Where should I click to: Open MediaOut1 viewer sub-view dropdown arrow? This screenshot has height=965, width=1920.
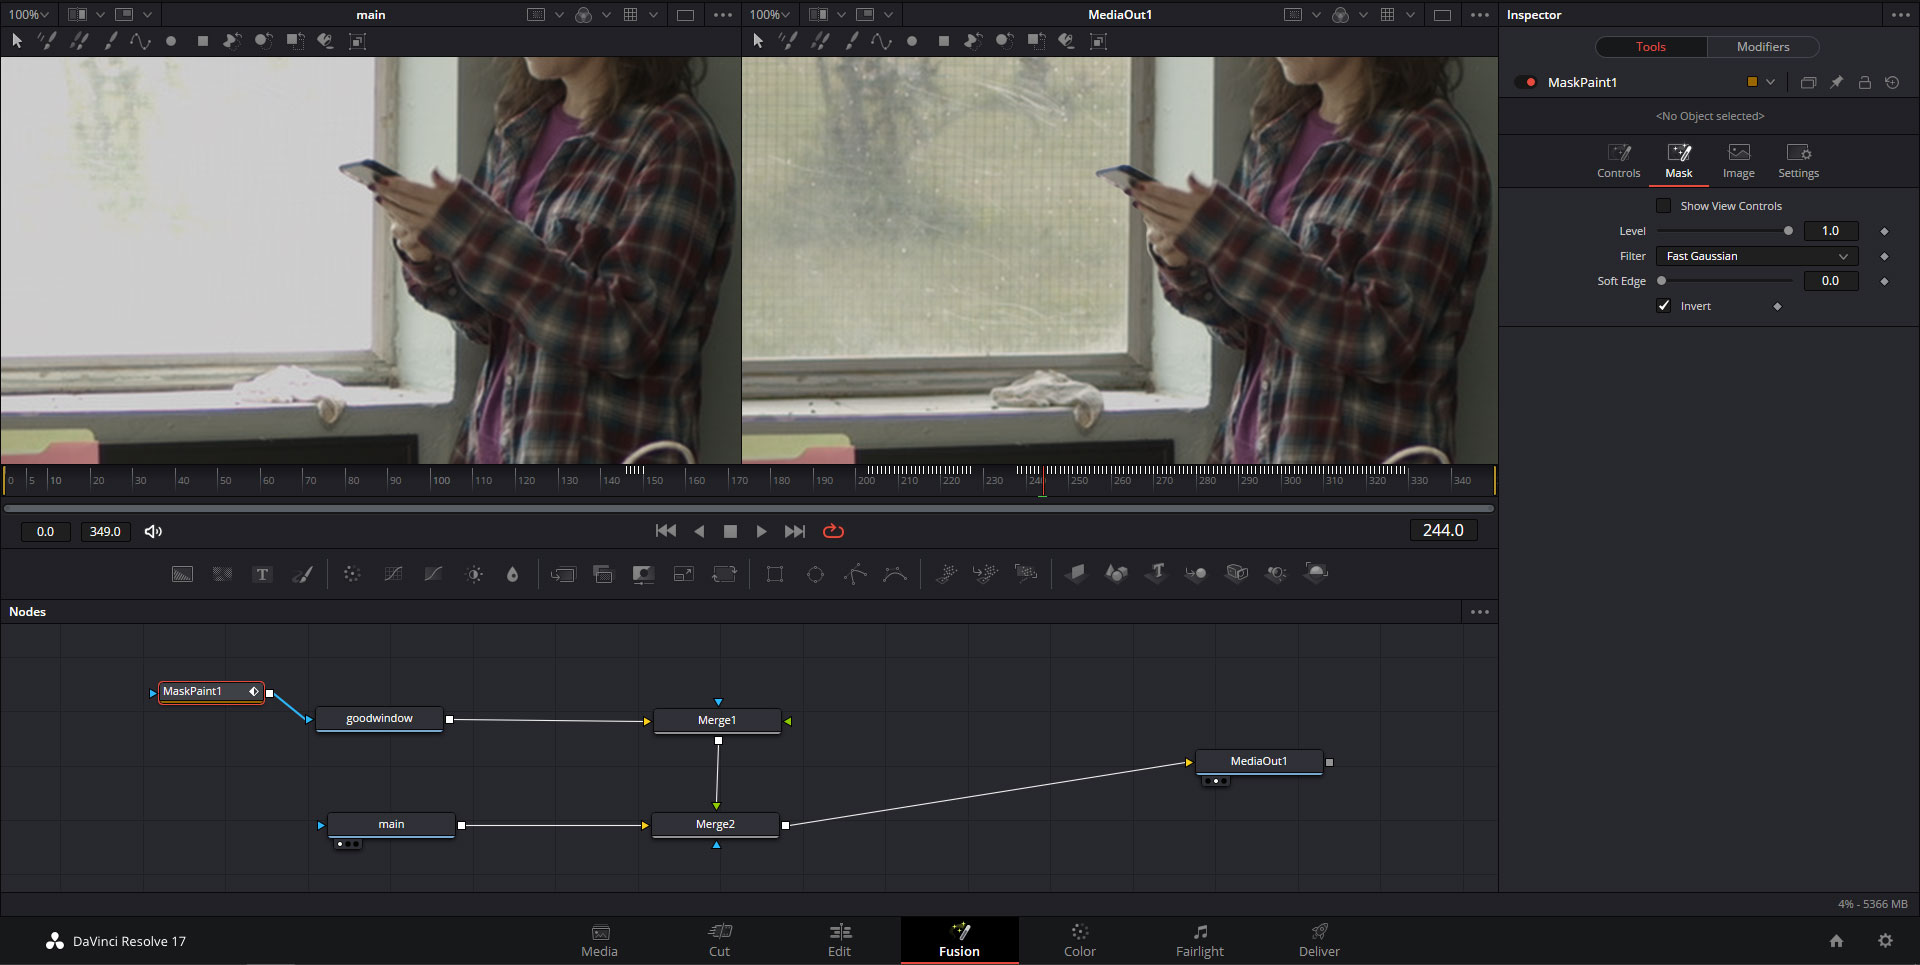[x=888, y=15]
